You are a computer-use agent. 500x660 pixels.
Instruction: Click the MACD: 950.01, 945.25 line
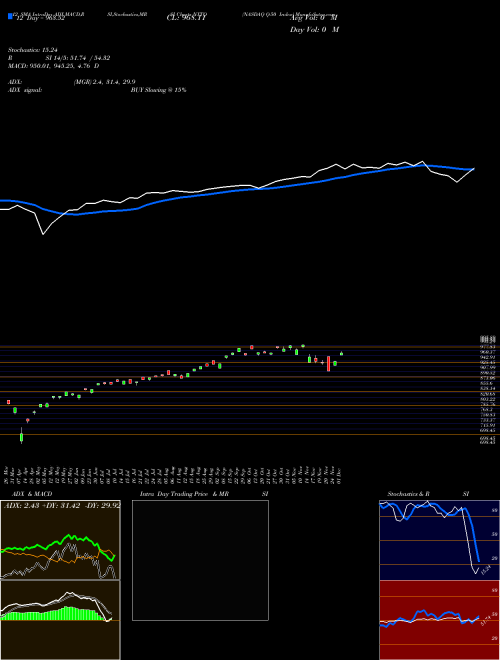(x=54, y=66)
